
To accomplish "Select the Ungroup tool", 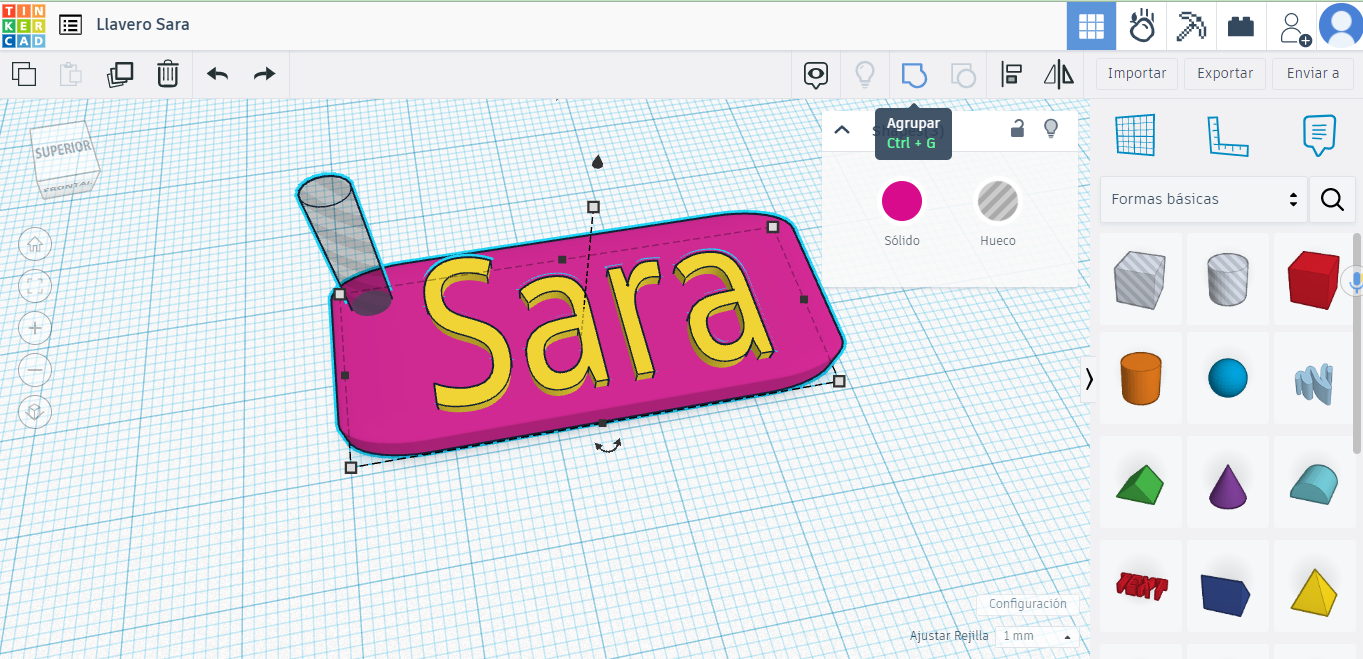I will pos(963,74).
